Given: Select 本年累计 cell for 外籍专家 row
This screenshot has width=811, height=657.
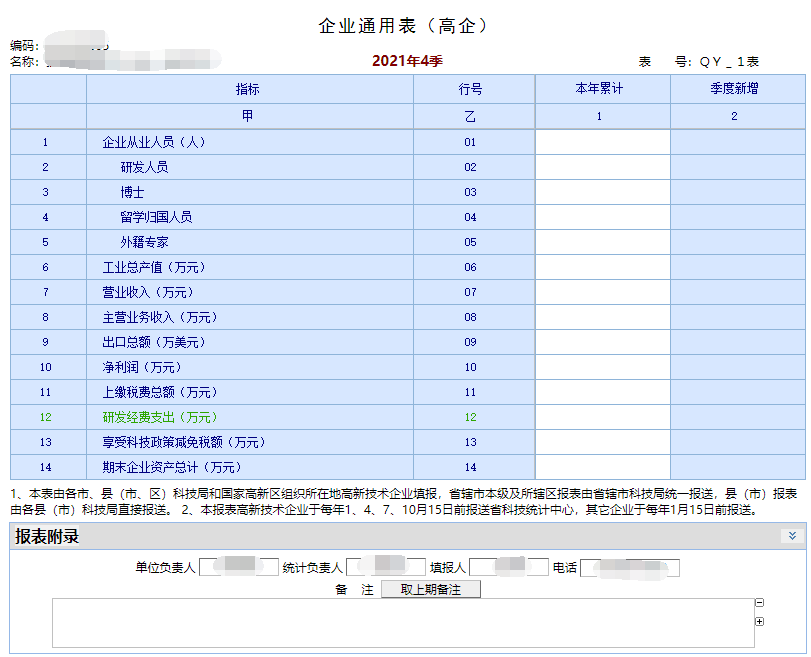Looking at the screenshot, I should 603,242.
